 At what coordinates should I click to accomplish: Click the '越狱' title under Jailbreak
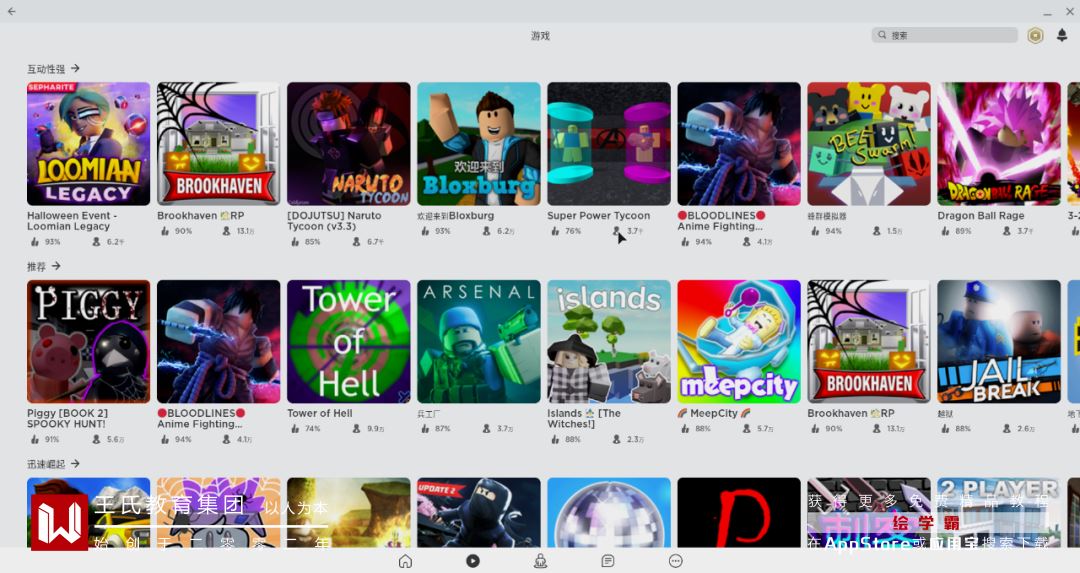point(944,413)
